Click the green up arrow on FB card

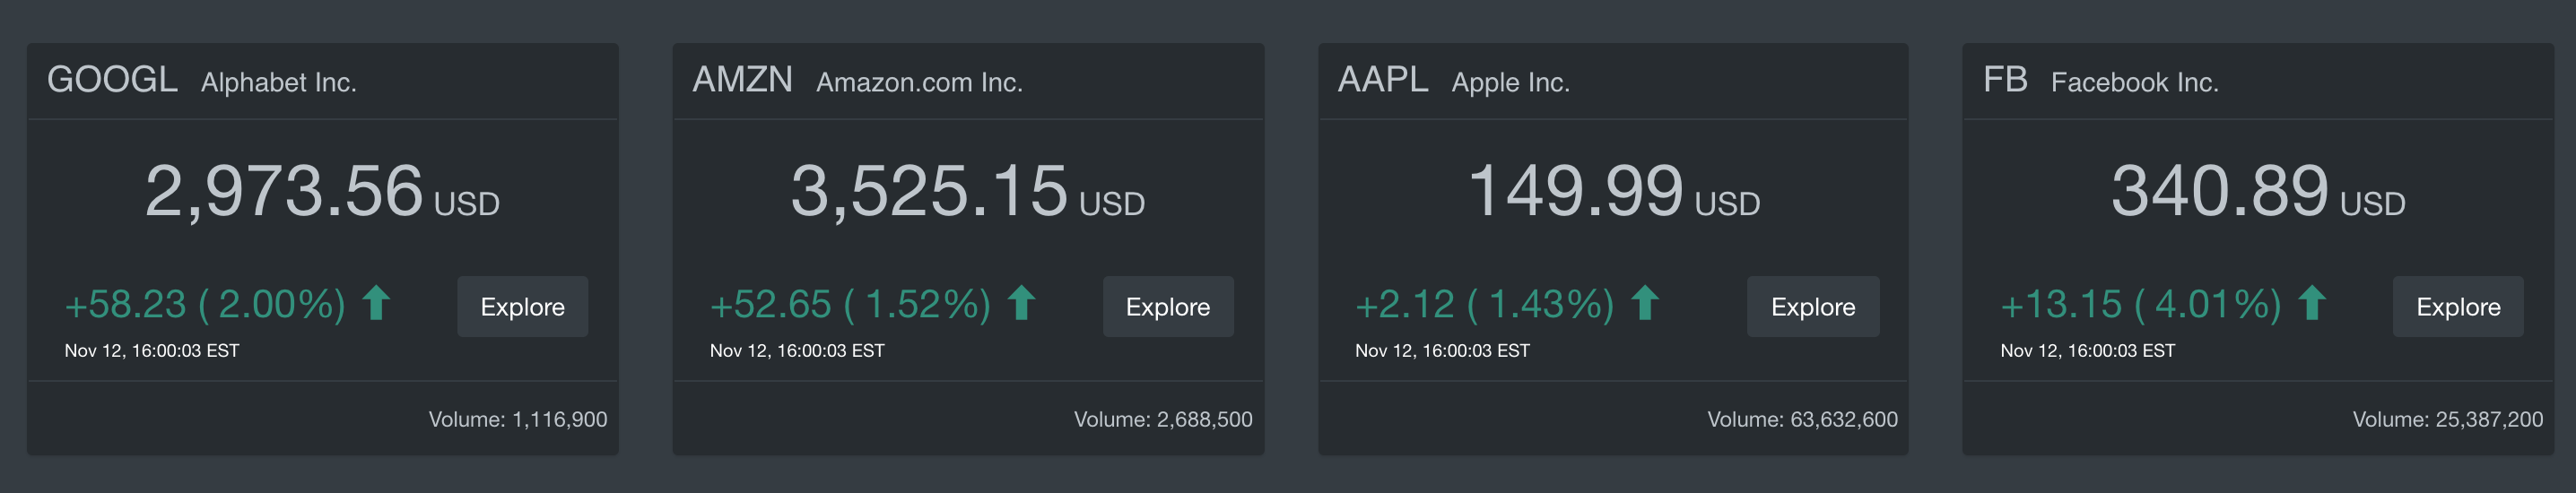(x=2312, y=303)
